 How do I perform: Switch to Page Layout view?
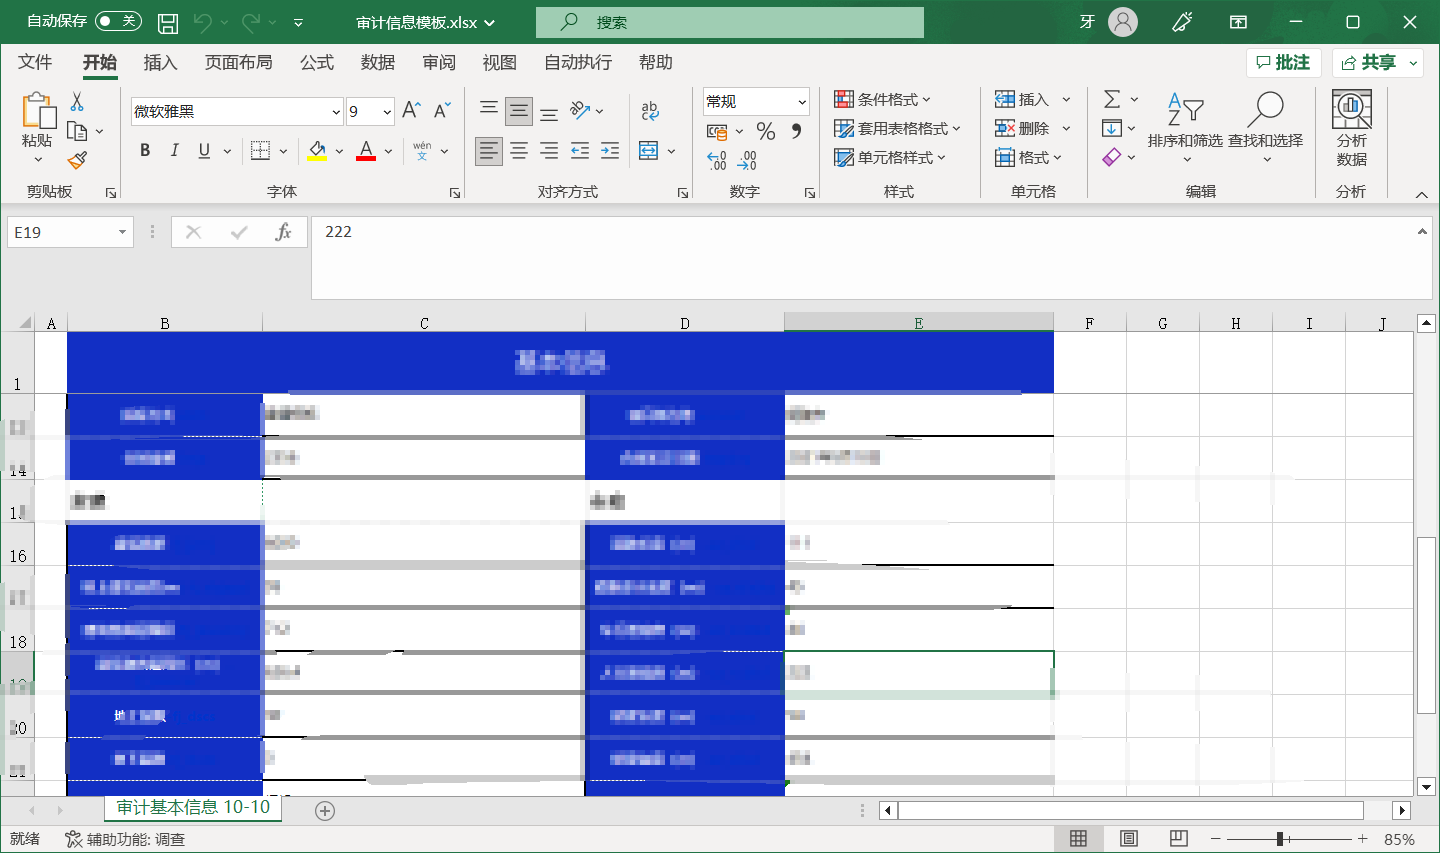tap(1128, 839)
